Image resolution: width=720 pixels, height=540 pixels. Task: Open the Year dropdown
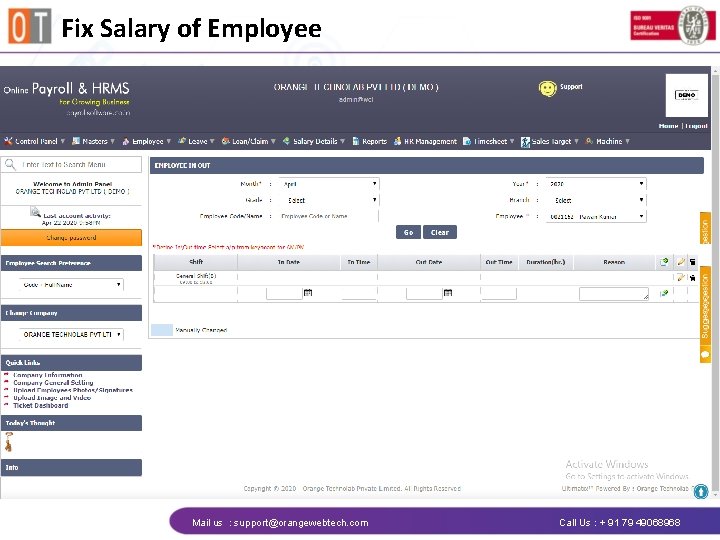click(x=596, y=184)
